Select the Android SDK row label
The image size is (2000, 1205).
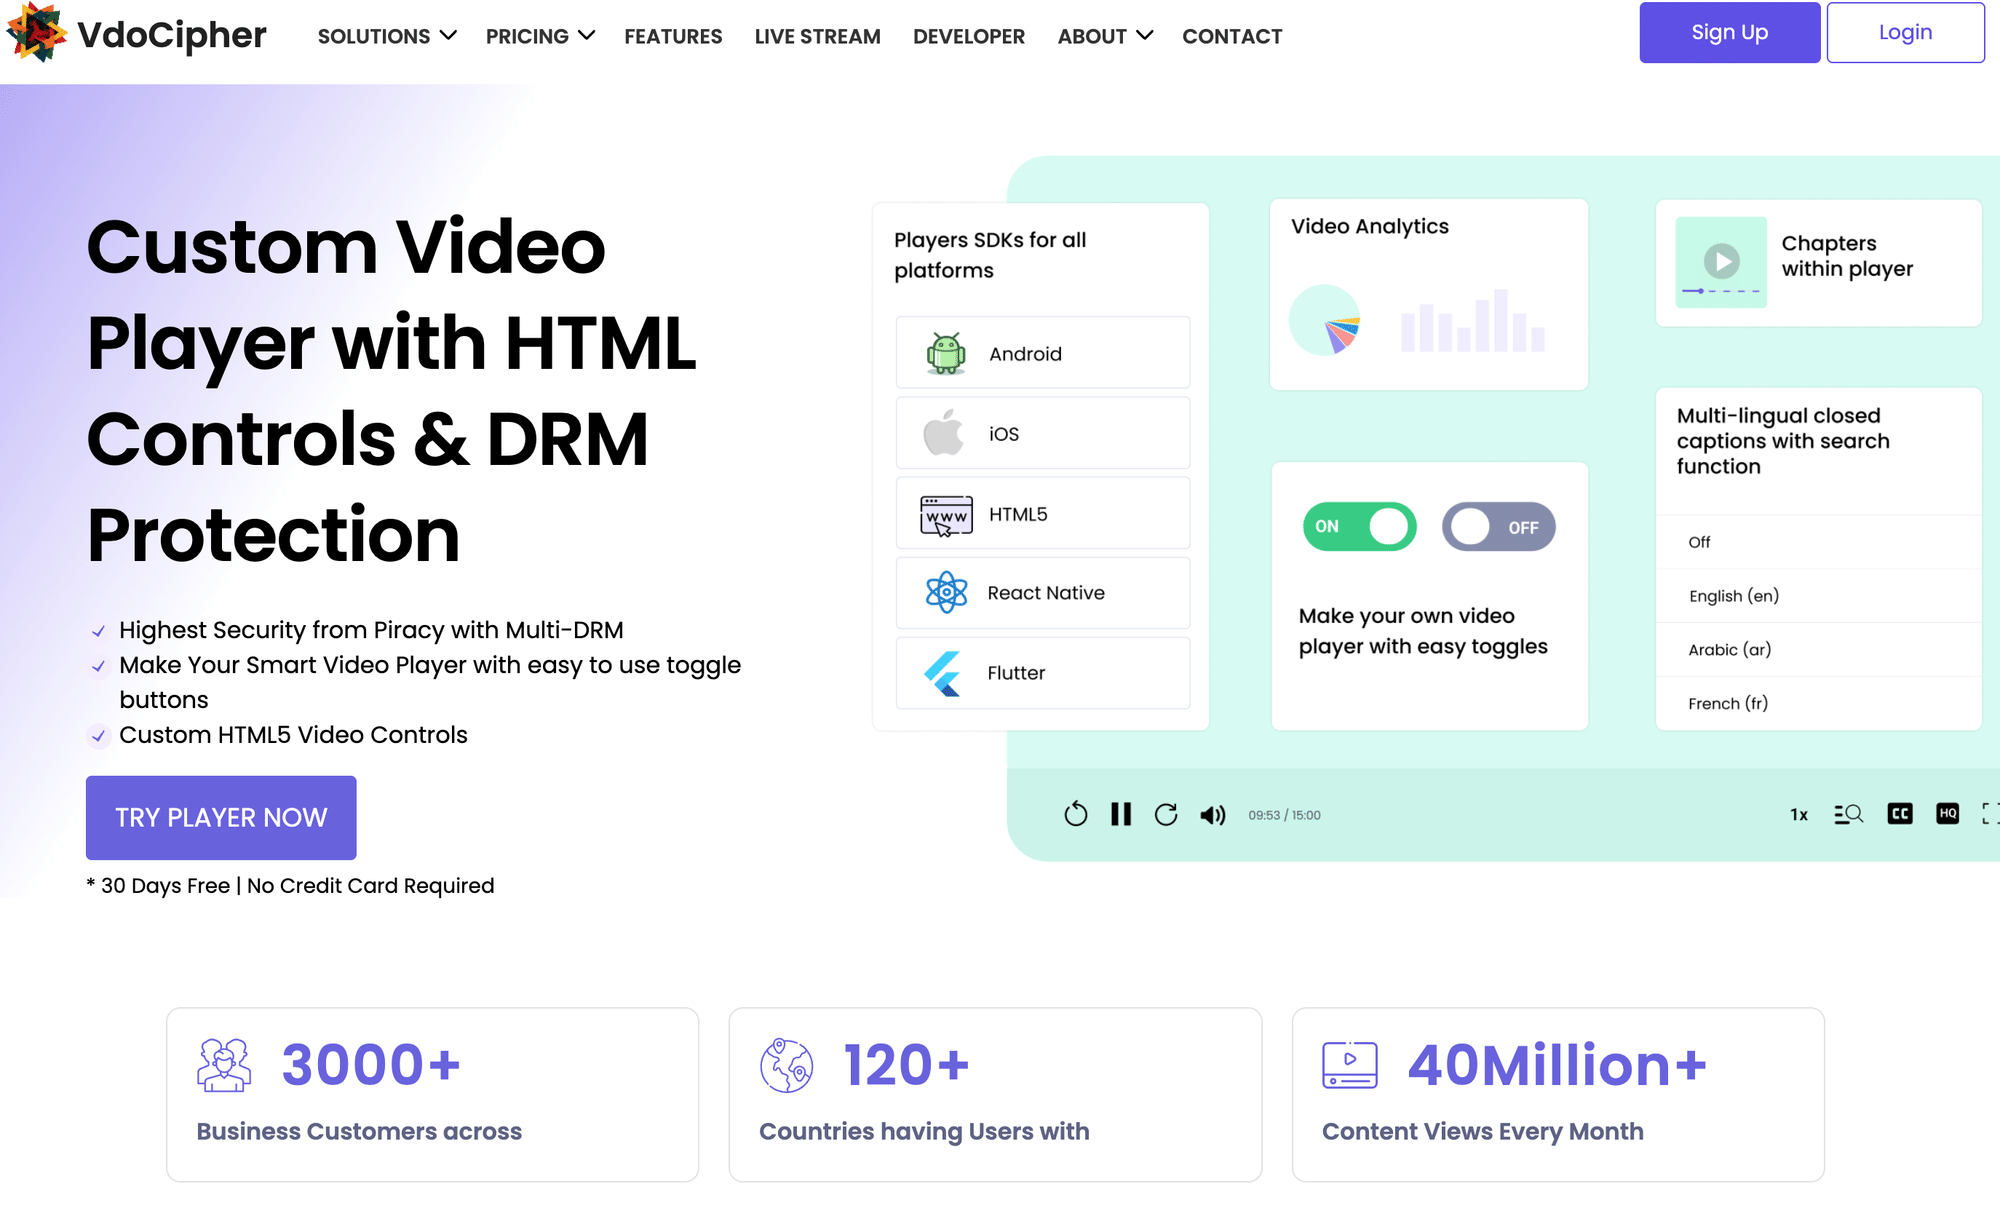1025,354
